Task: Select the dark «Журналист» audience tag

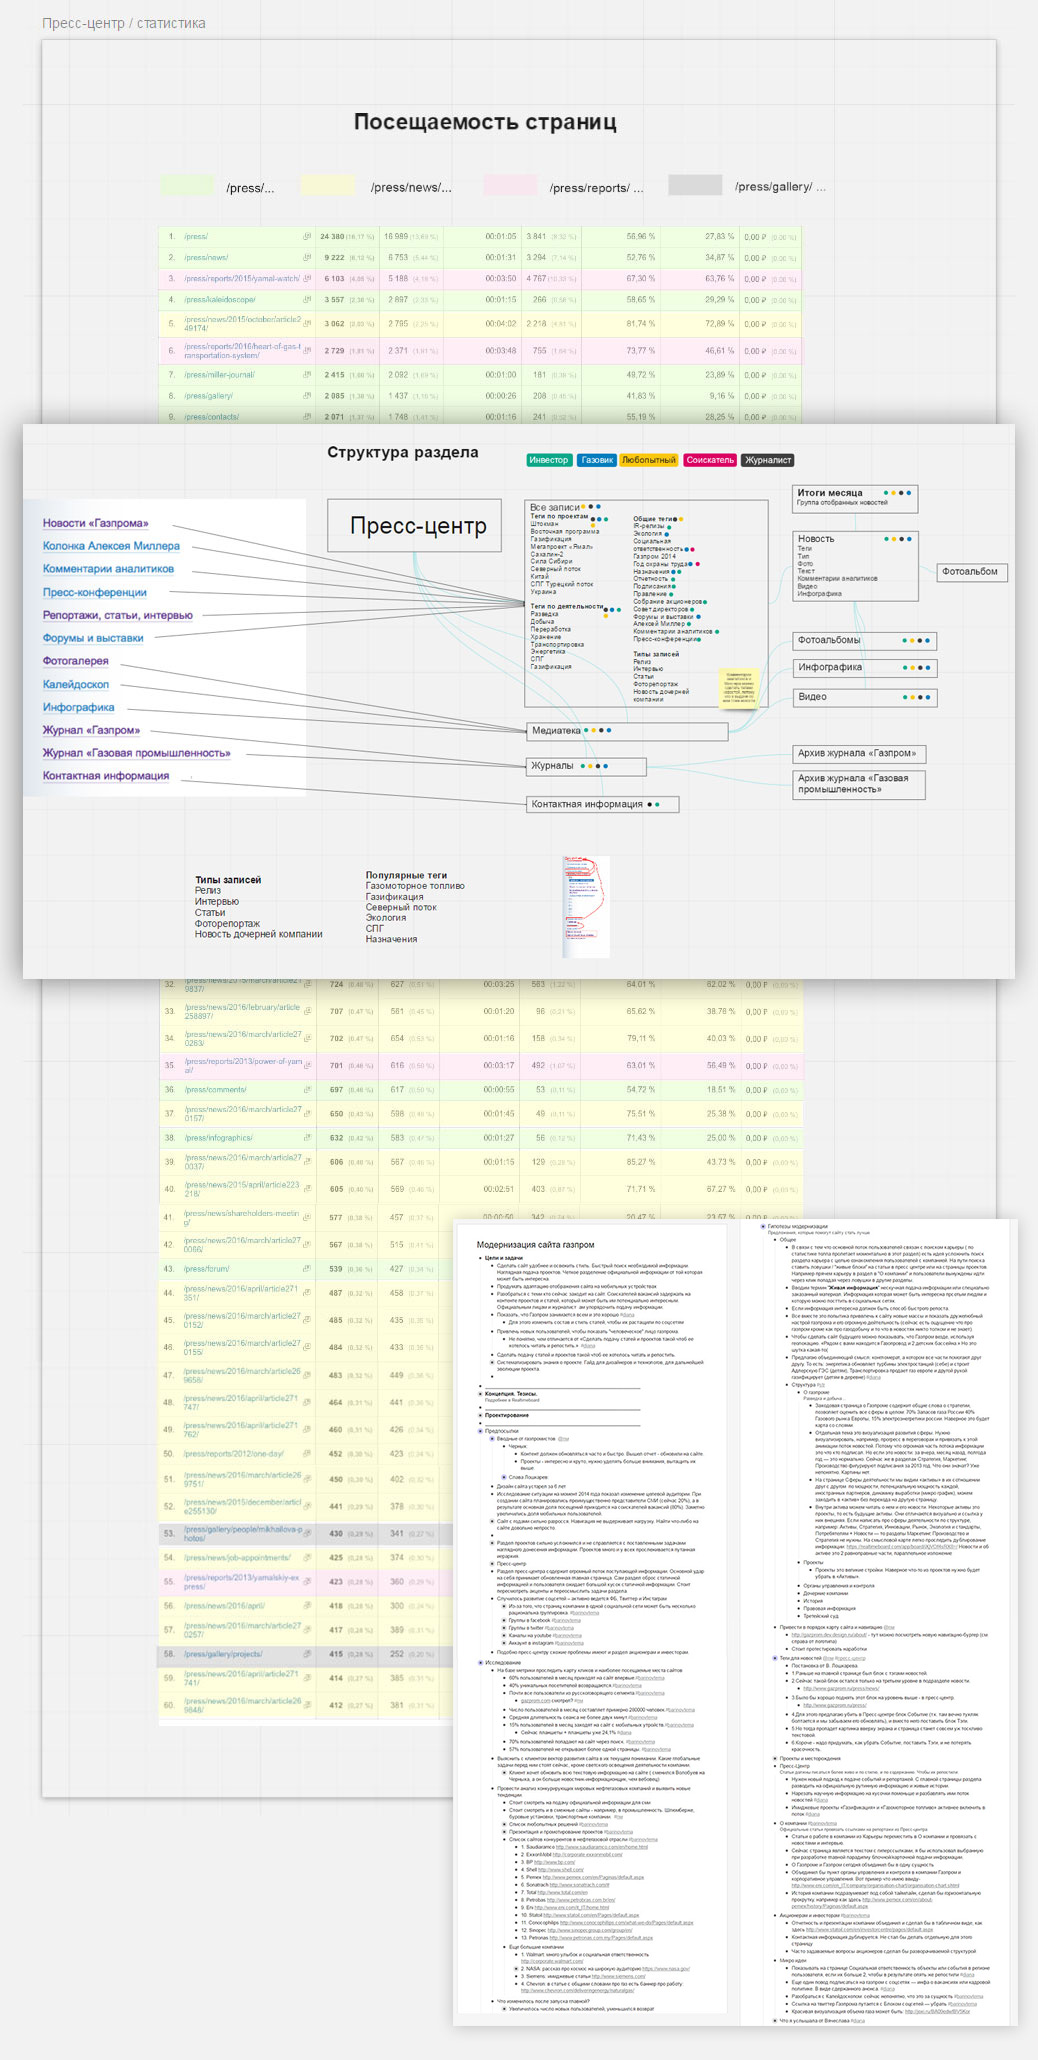Action: 768,460
